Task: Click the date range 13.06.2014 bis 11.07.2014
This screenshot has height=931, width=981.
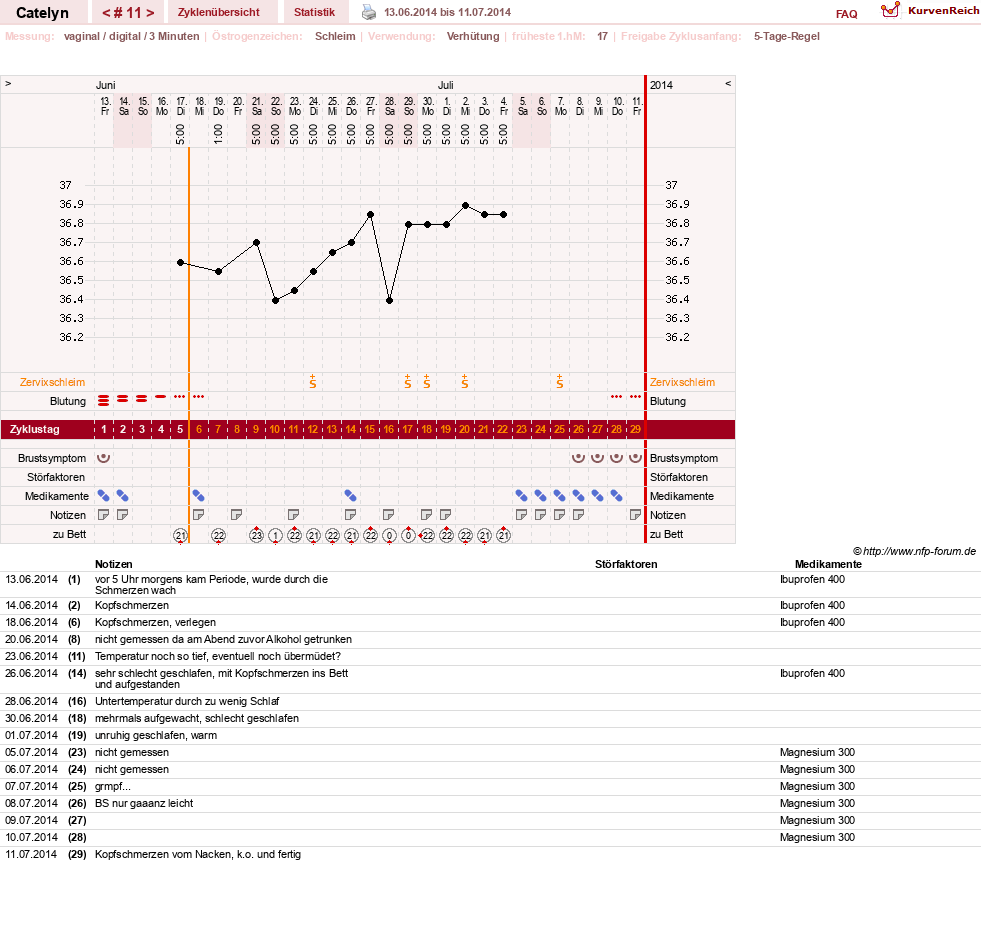Action: click(x=447, y=13)
